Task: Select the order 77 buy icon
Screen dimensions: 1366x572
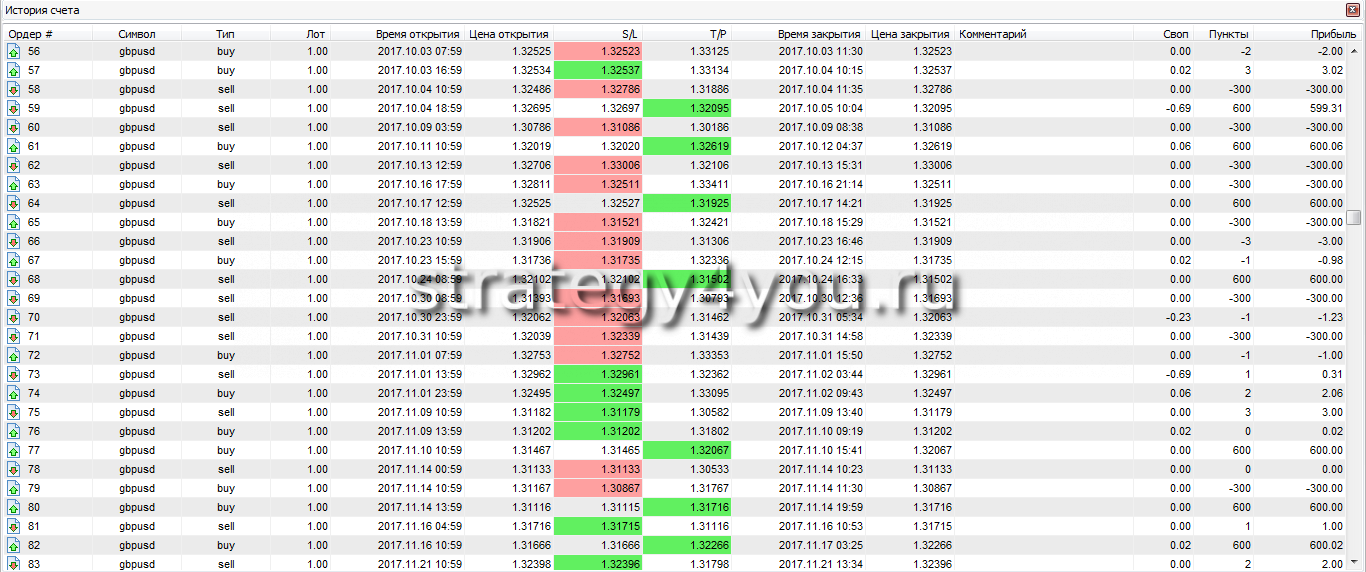Action: pyautogui.click(x=14, y=450)
